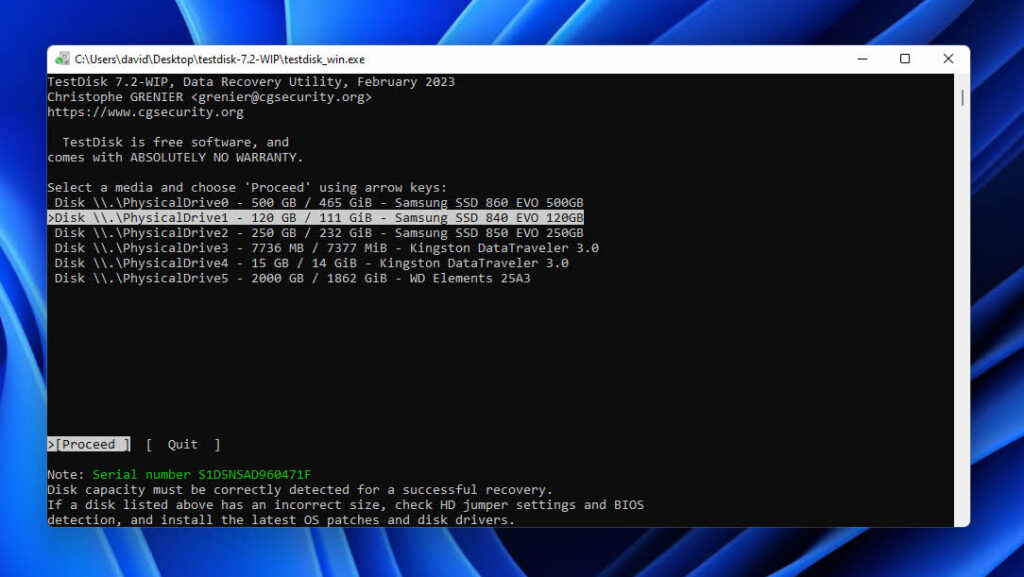This screenshot has height=577, width=1024.
Task: Click the TestDisk 7.2-WIP version header line
Action: pos(250,81)
